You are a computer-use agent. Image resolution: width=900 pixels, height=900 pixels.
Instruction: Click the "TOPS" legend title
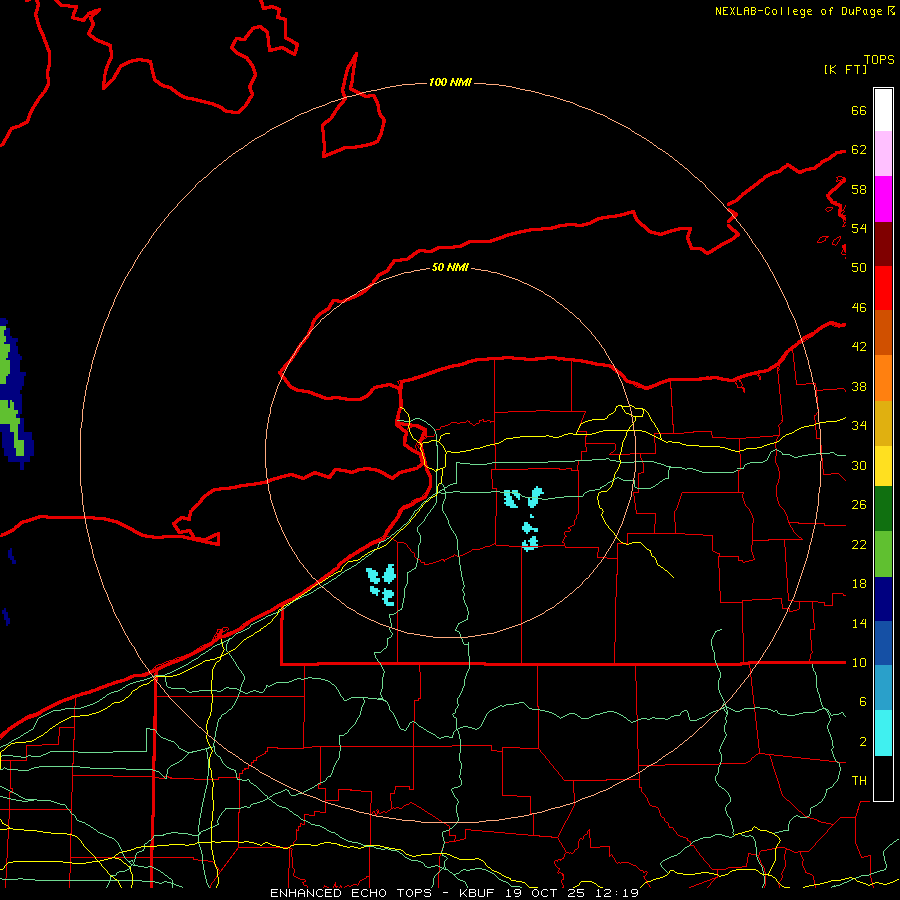[x=879, y=59]
